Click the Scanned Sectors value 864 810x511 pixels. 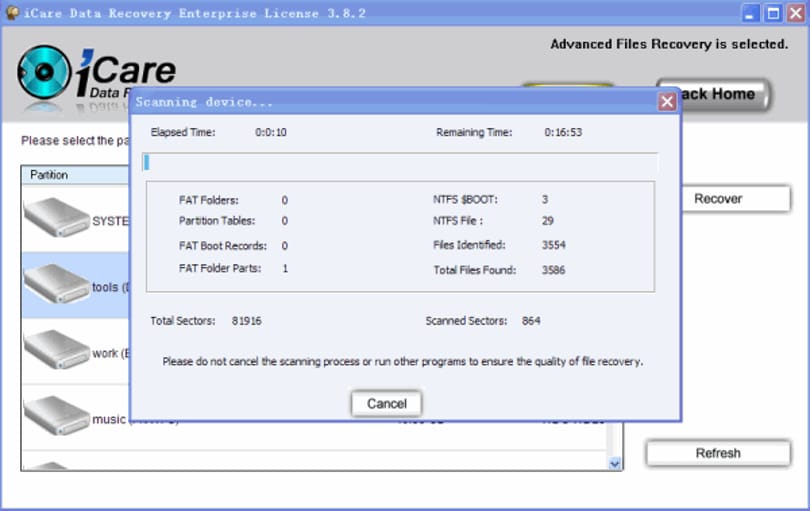(531, 321)
